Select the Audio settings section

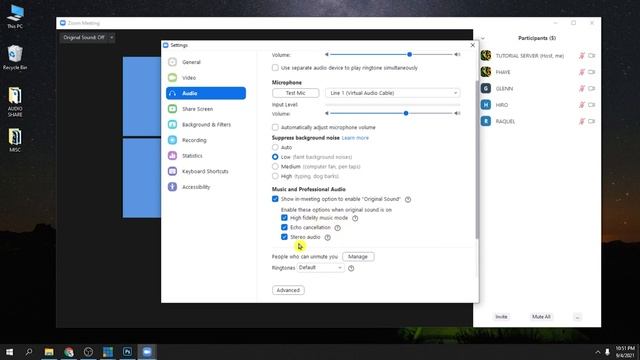tap(206, 93)
